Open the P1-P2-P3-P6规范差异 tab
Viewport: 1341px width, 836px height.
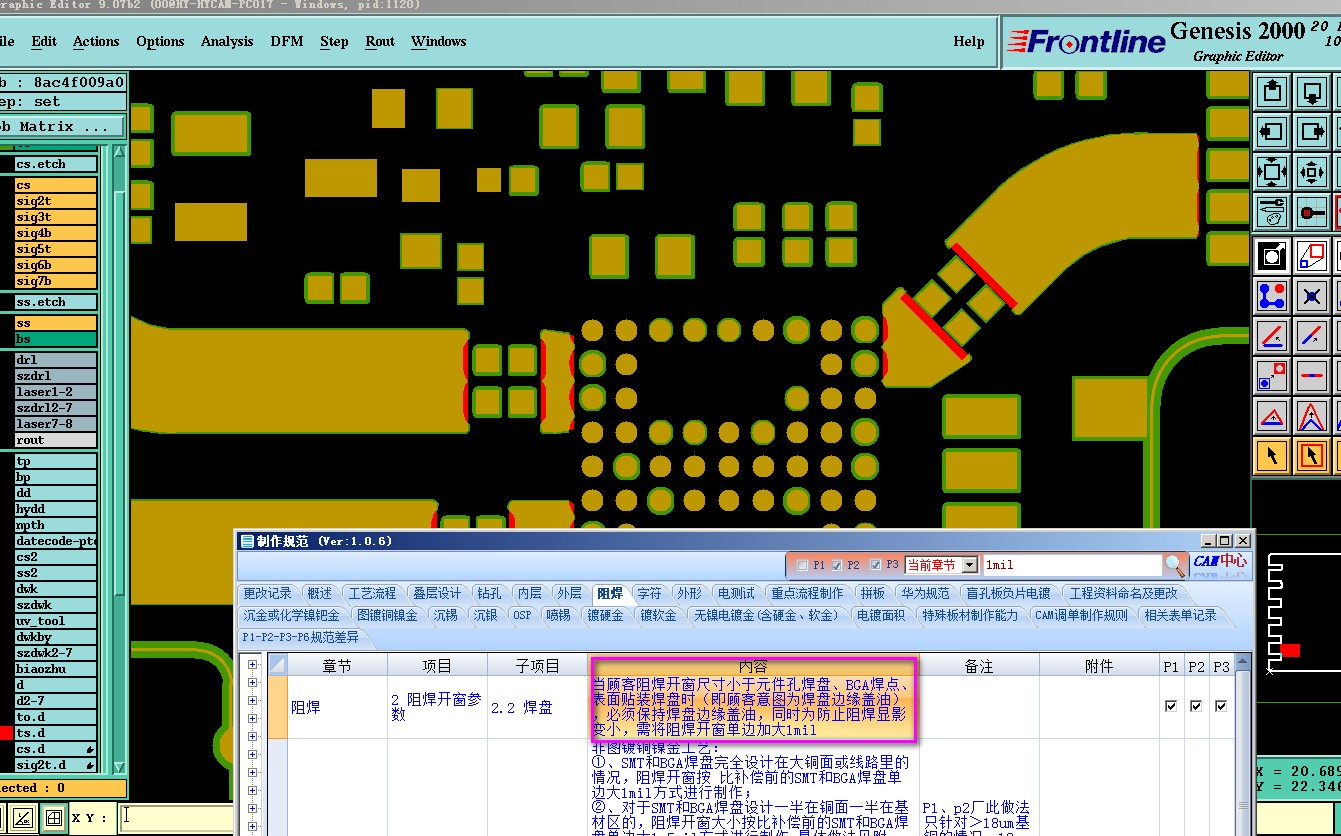pos(299,637)
